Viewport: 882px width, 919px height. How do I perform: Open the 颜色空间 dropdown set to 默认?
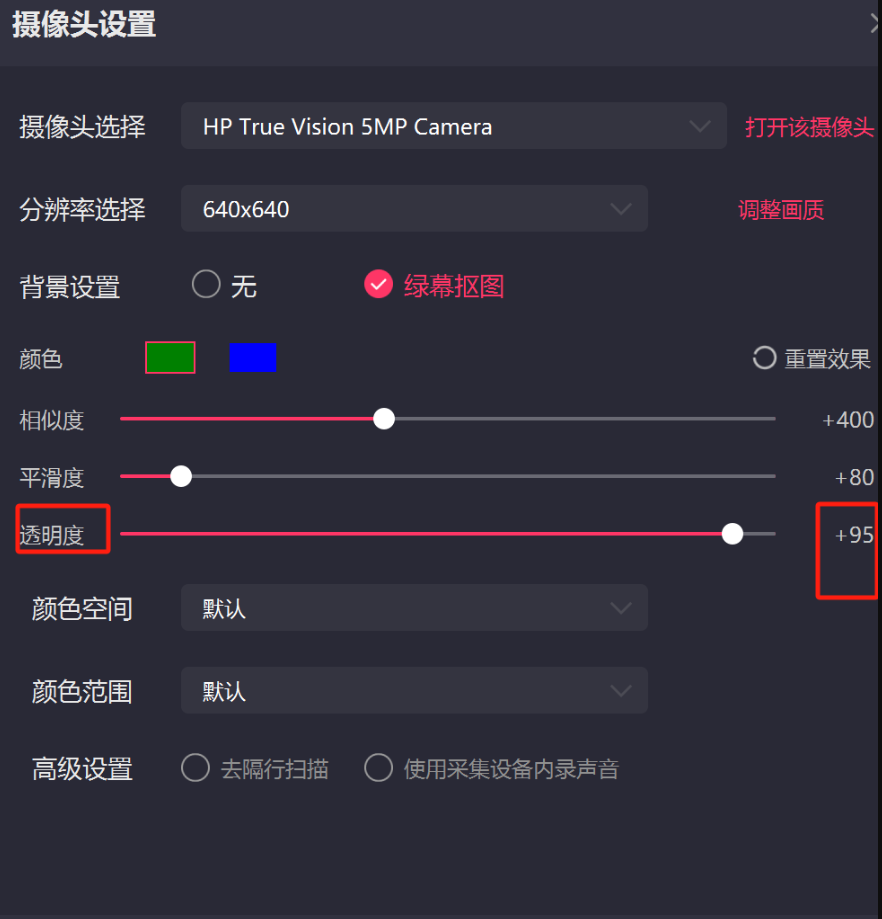414,608
